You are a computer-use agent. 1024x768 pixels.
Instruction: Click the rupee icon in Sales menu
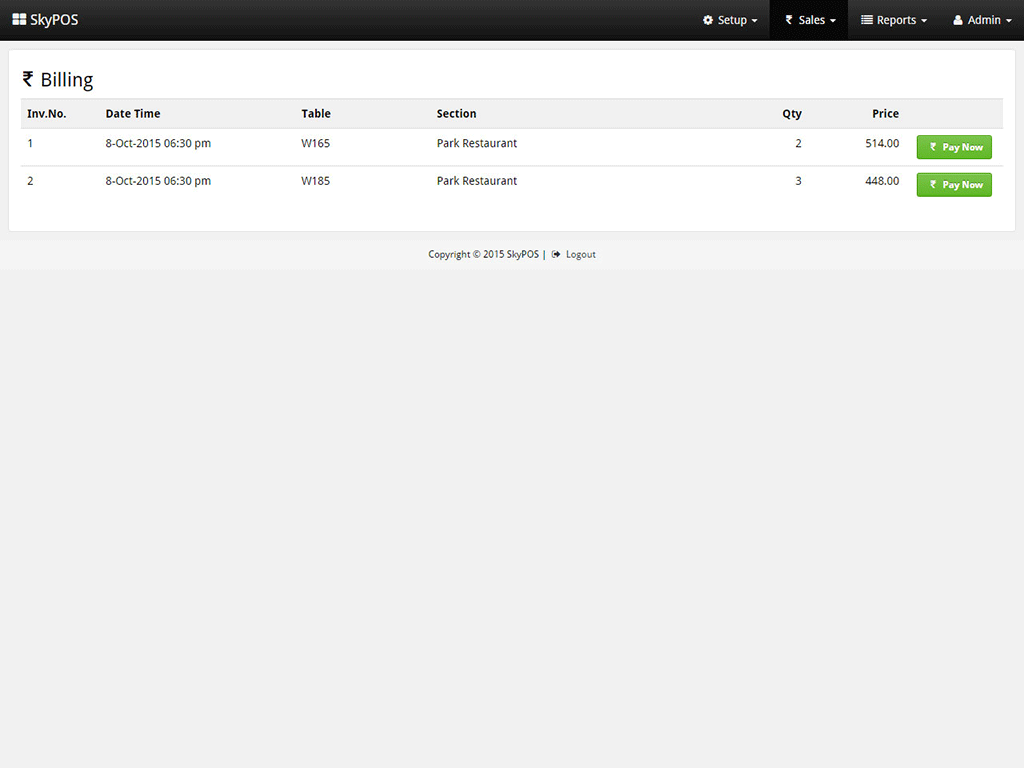pyautogui.click(x=789, y=20)
